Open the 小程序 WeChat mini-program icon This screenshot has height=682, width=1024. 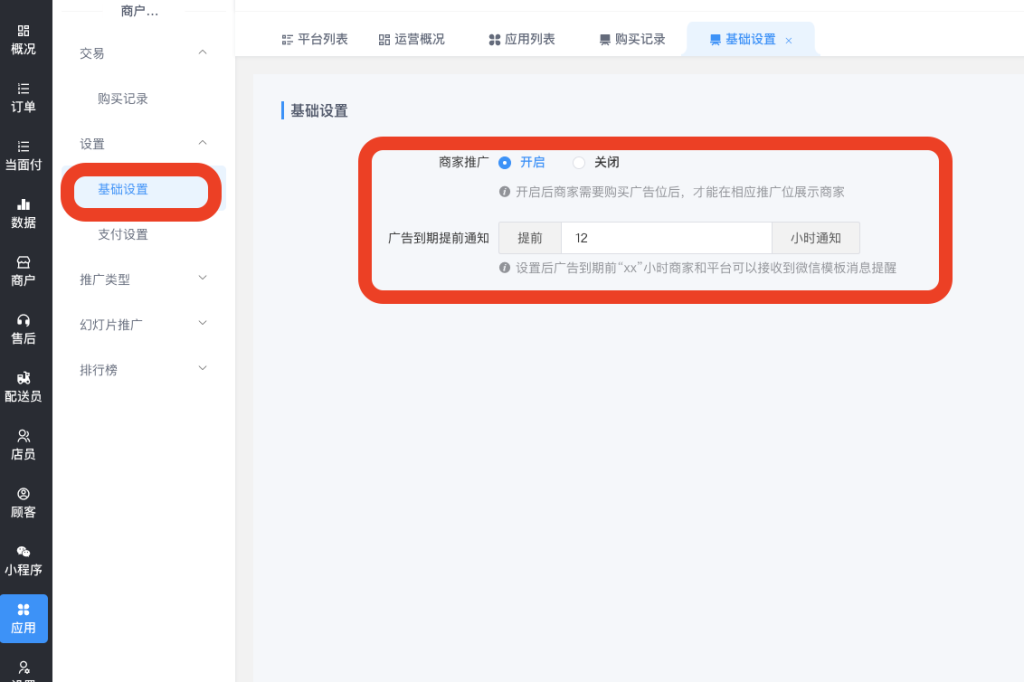point(23,552)
